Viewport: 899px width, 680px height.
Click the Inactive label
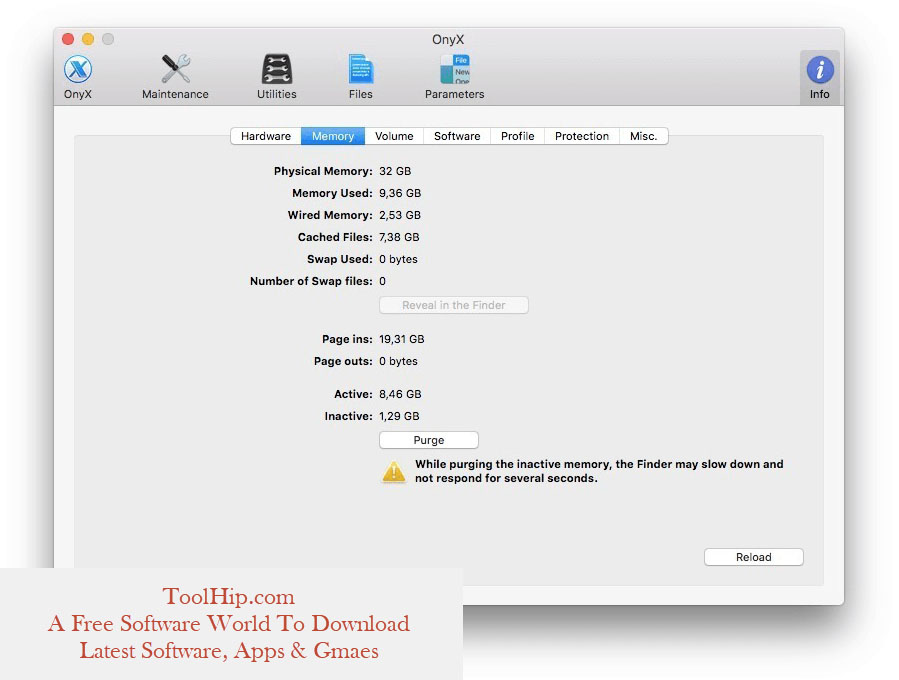click(x=349, y=416)
